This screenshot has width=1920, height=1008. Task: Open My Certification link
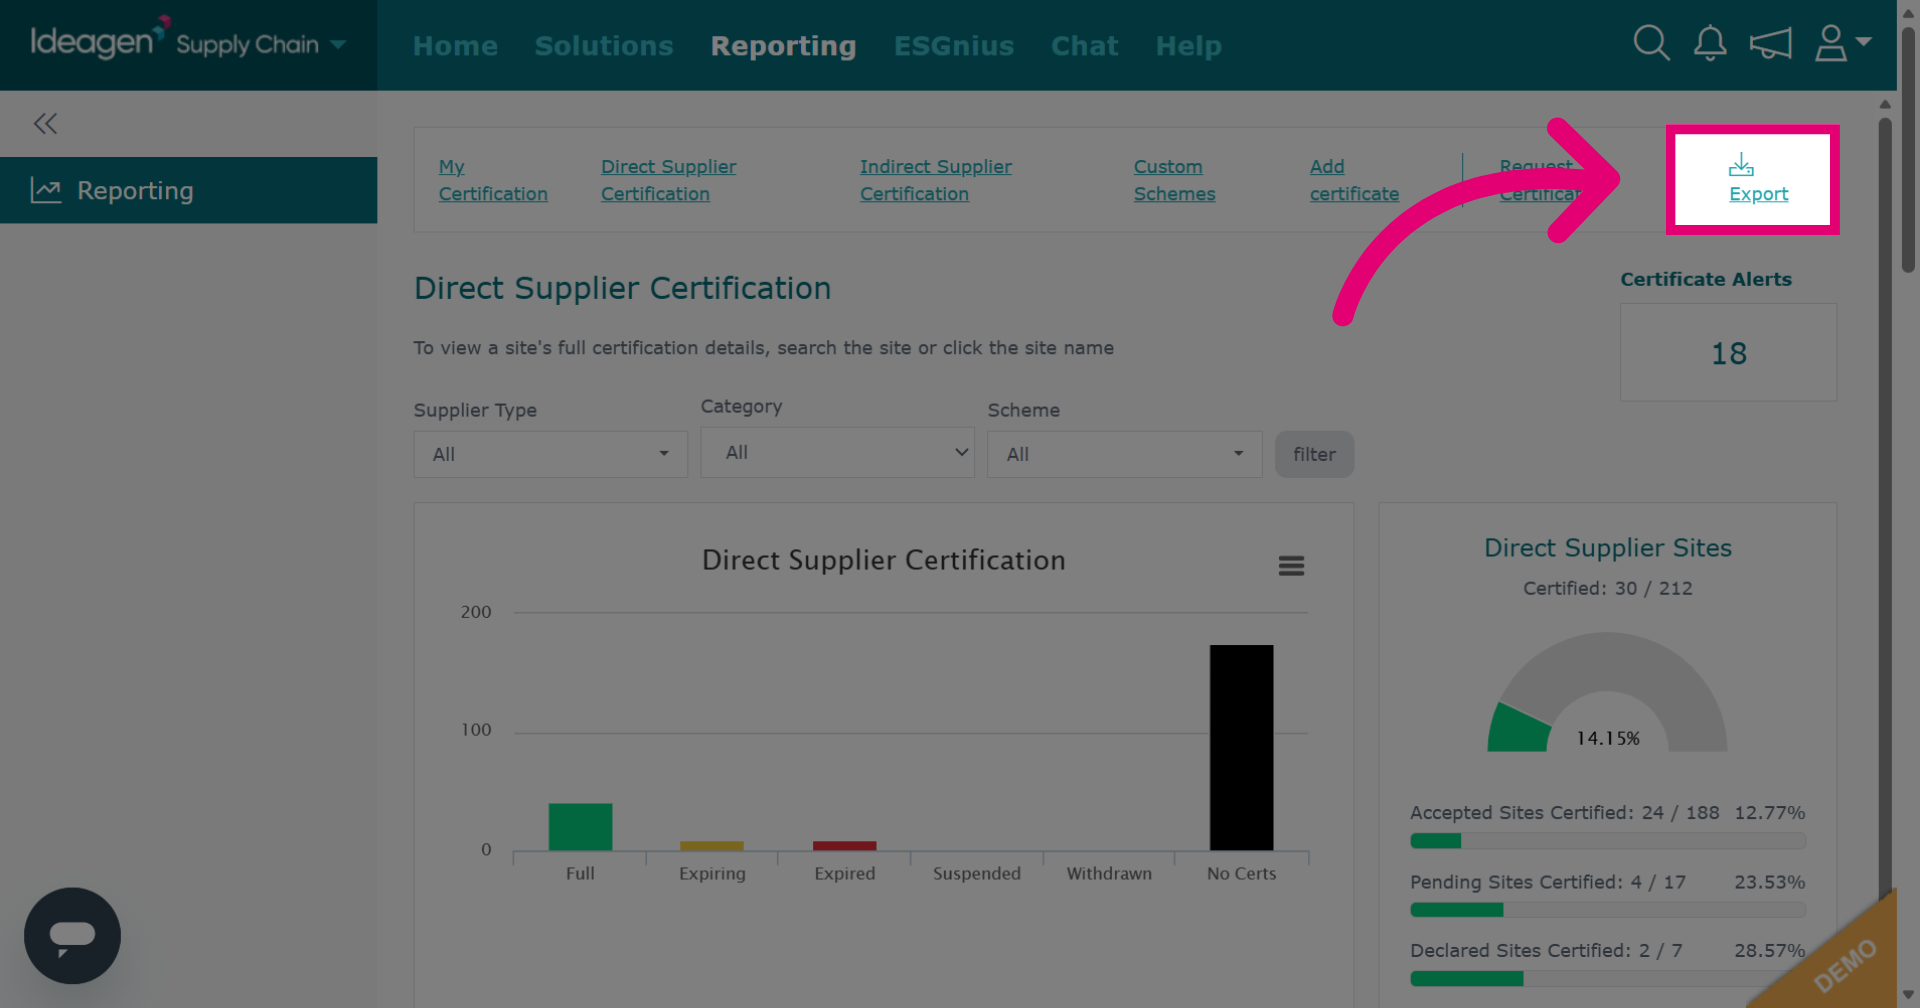click(x=493, y=180)
